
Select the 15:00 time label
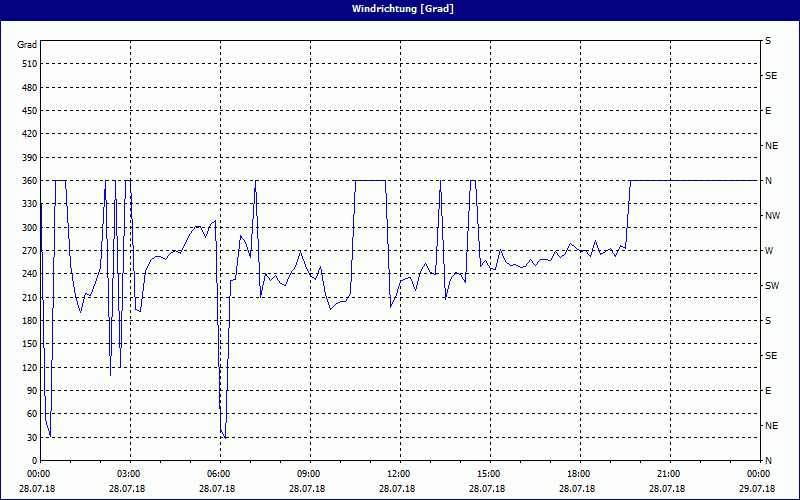point(488,474)
